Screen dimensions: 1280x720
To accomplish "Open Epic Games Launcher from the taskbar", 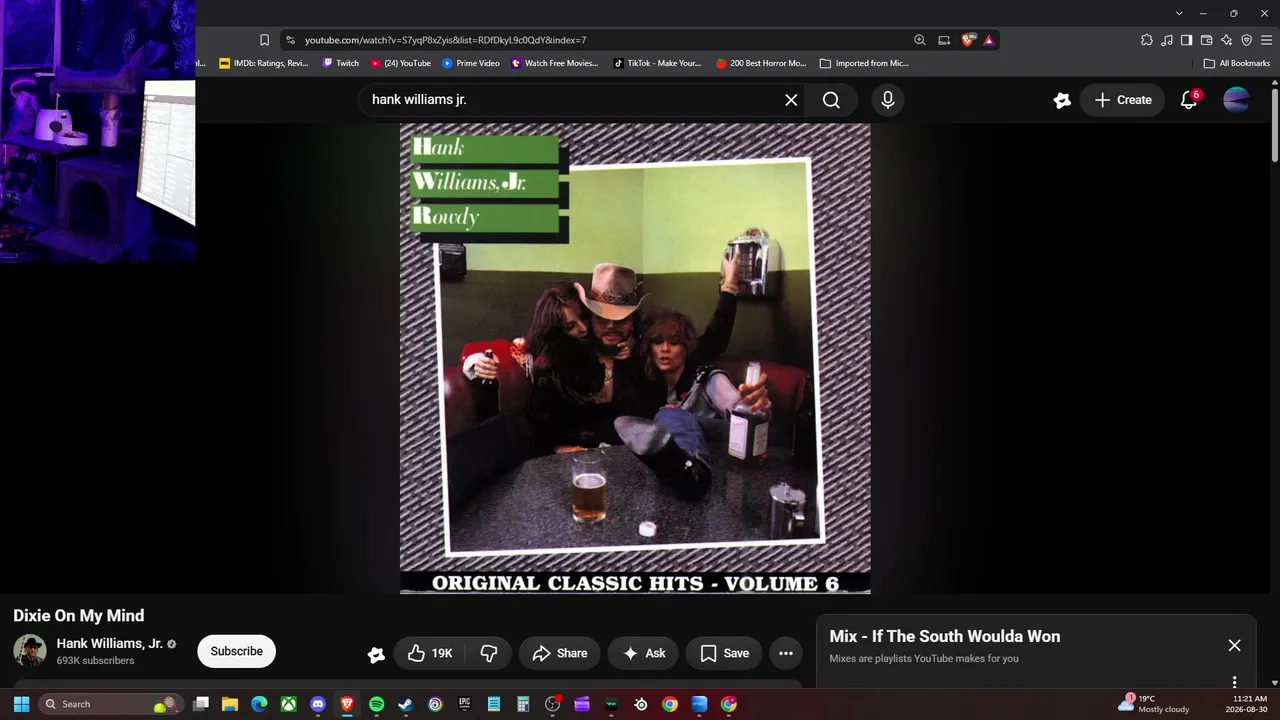I will coord(464,704).
